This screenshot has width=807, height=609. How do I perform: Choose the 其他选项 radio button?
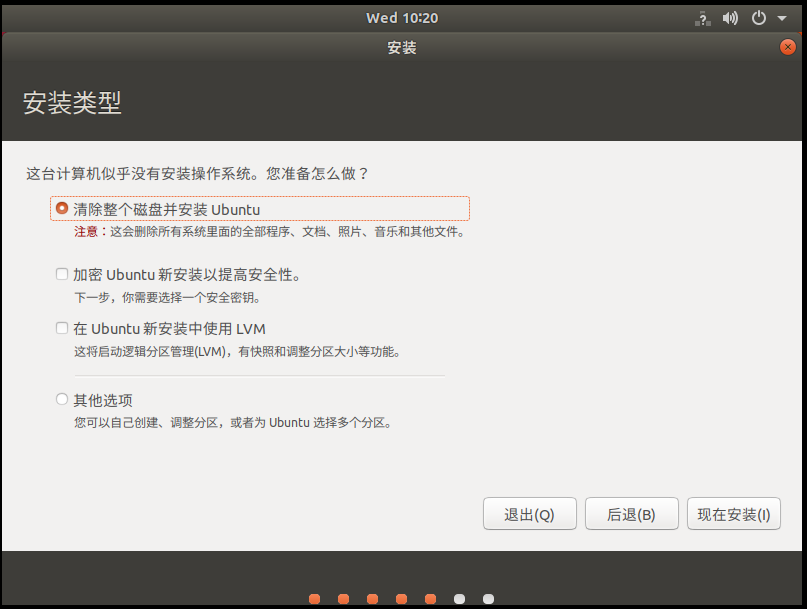click(62, 399)
